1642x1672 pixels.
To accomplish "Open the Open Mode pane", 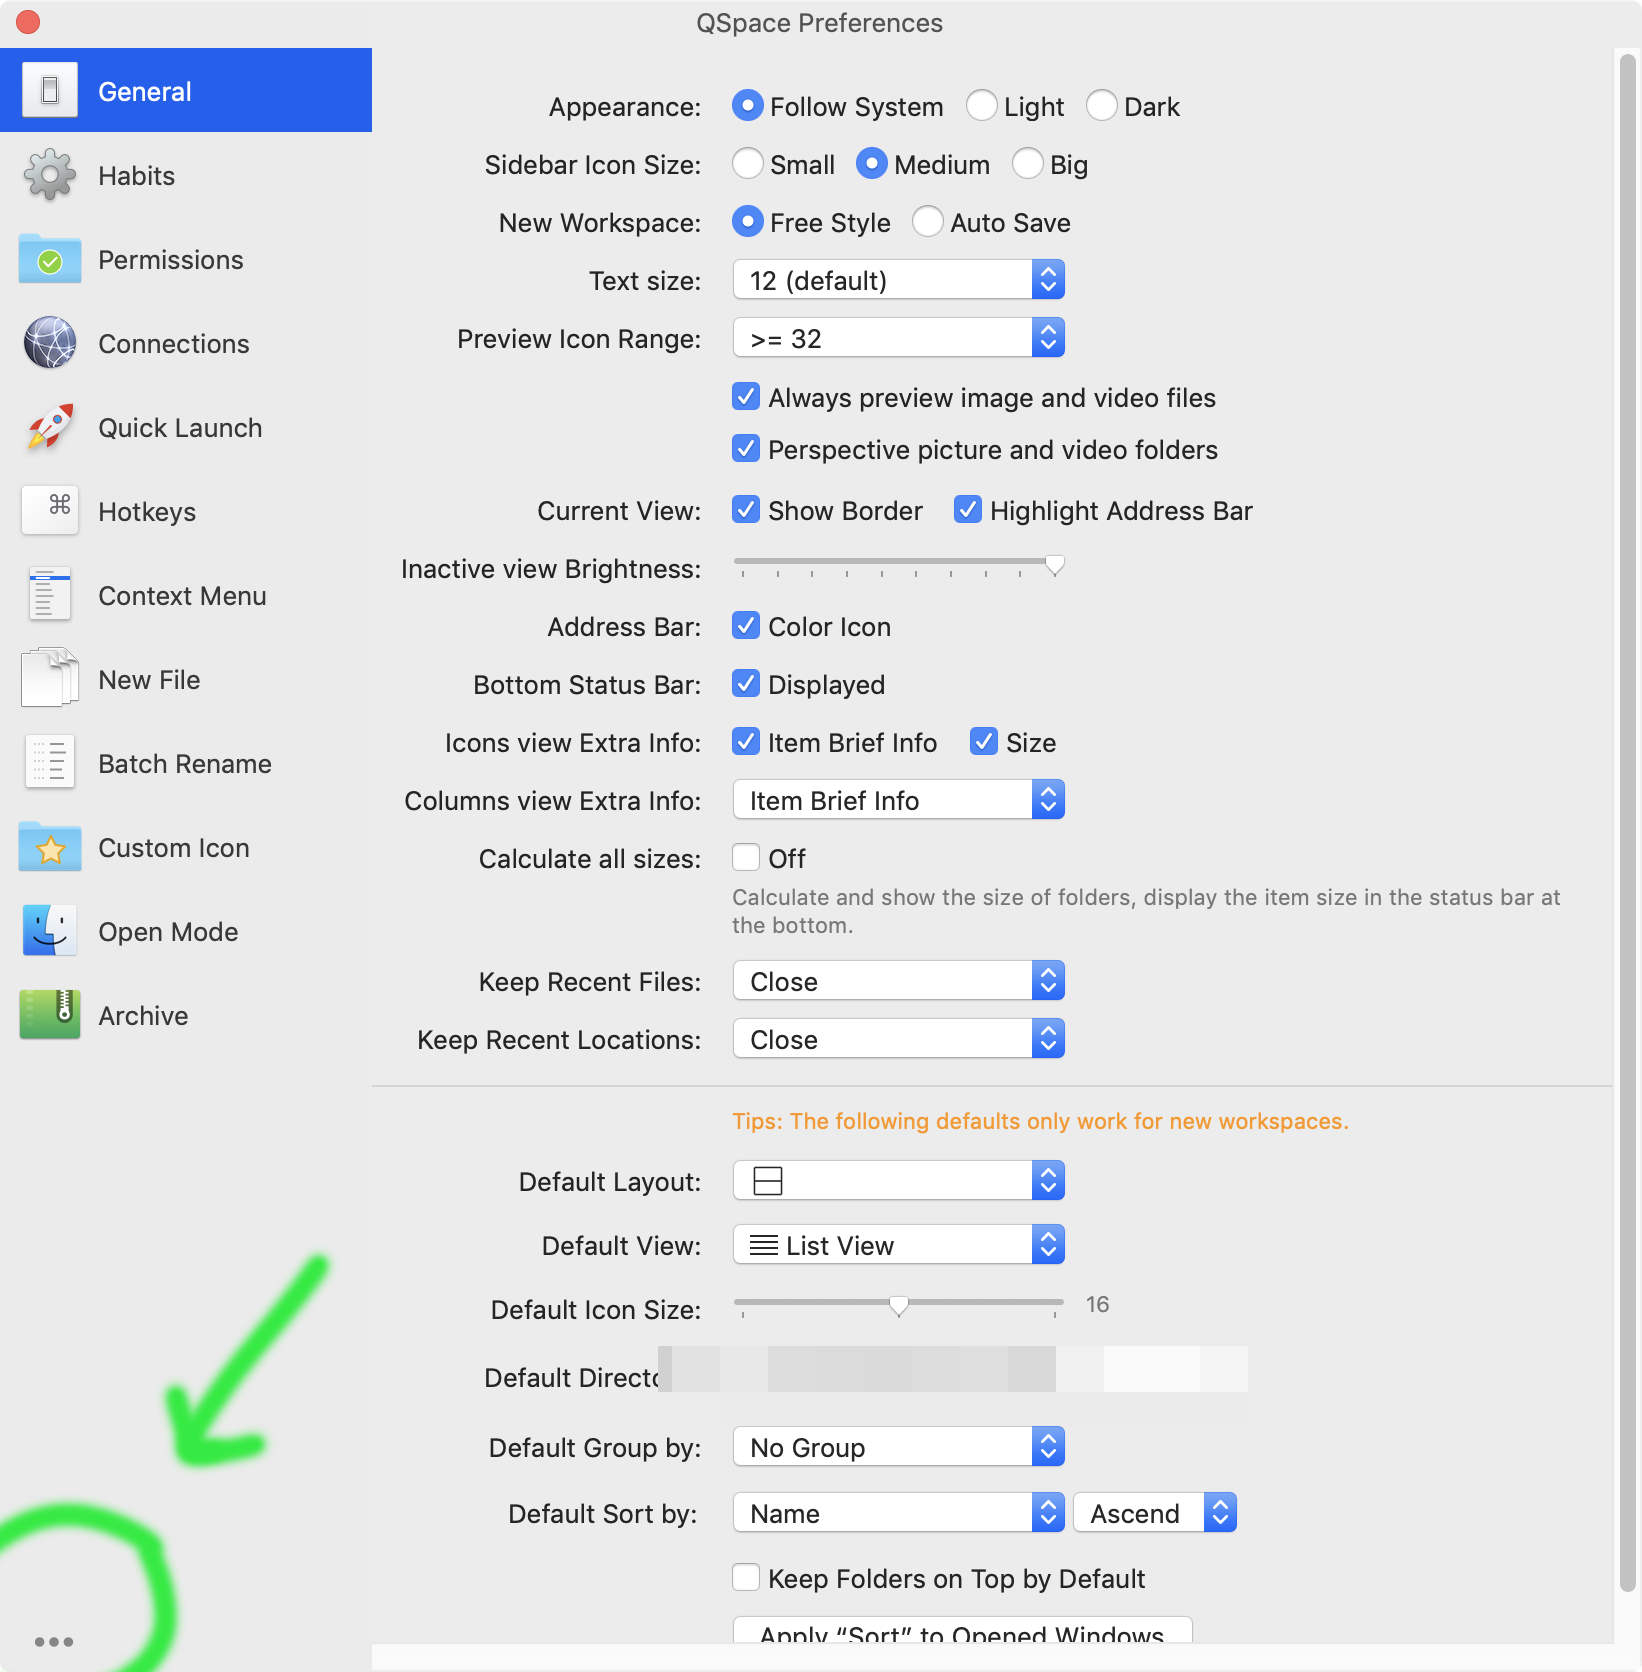I will pos(186,931).
